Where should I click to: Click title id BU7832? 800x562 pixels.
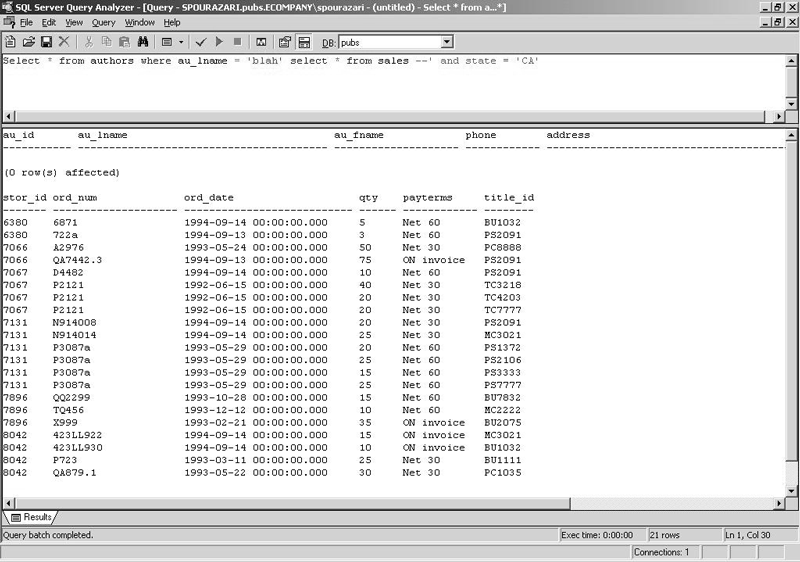coord(503,397)
